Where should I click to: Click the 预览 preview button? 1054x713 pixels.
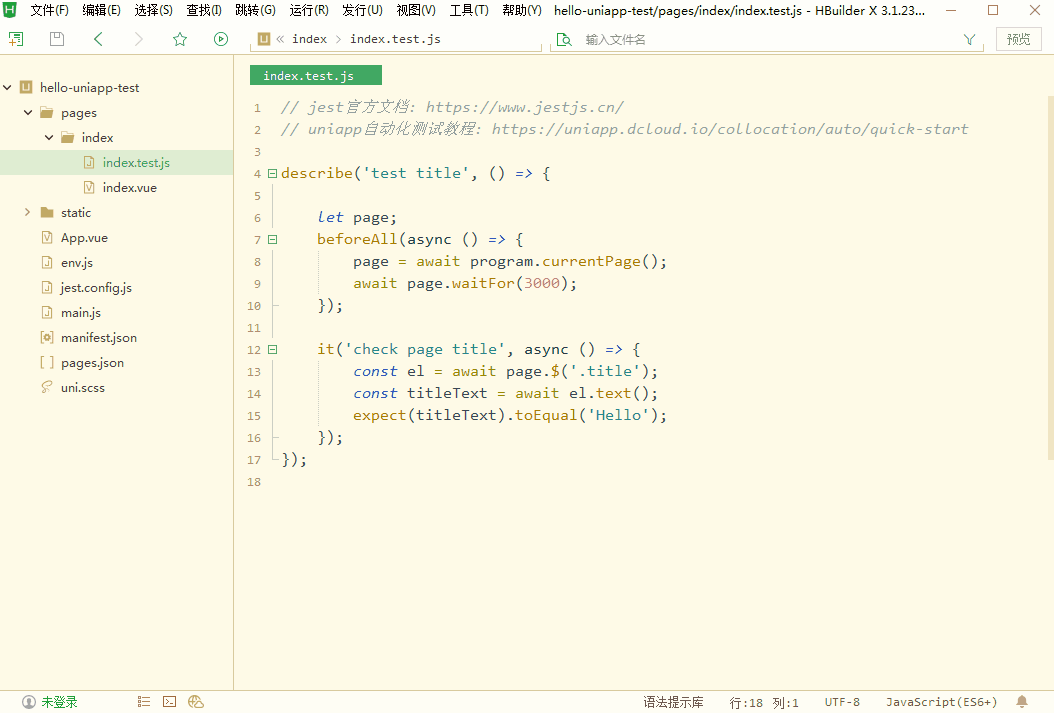point(1018,39)
